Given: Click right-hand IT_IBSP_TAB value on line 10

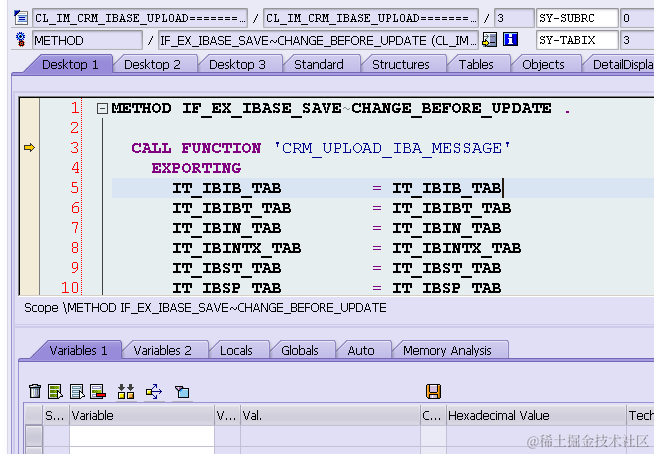Looking at the screenshot, I should (x=447, y=288).
